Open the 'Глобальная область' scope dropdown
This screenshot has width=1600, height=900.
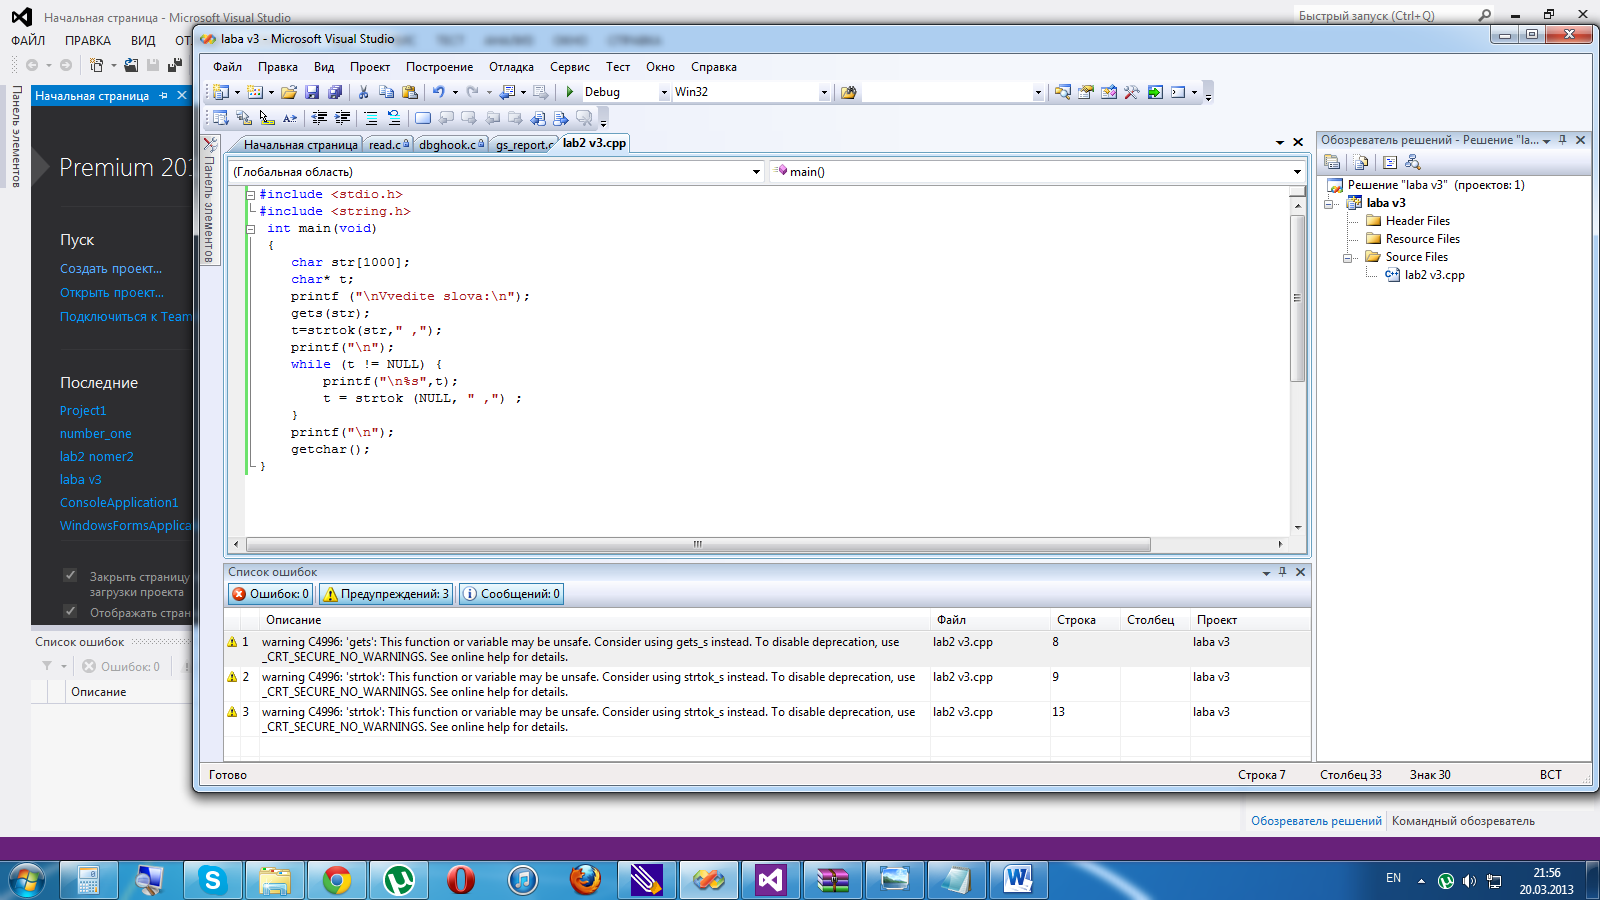point(756,172)
